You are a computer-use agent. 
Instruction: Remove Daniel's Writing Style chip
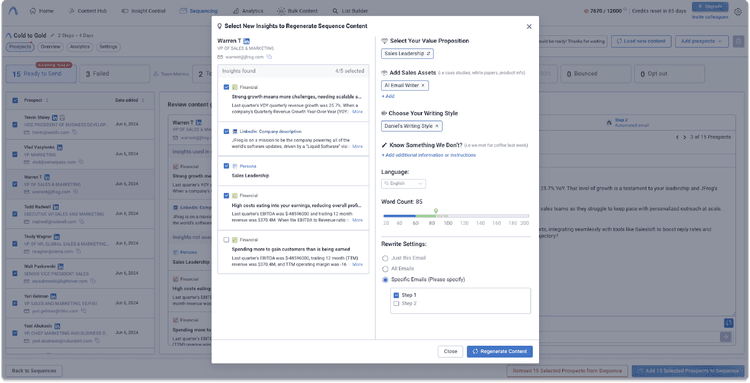[437, 126]
